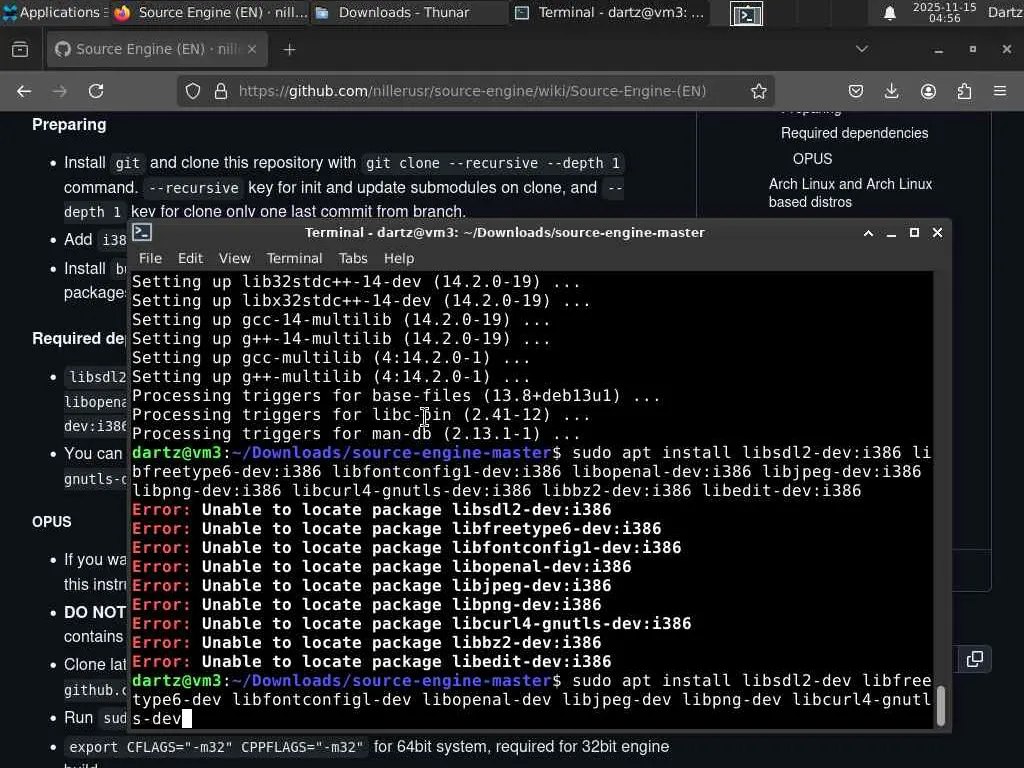Open the terminal window icon menu

point(142,232)
